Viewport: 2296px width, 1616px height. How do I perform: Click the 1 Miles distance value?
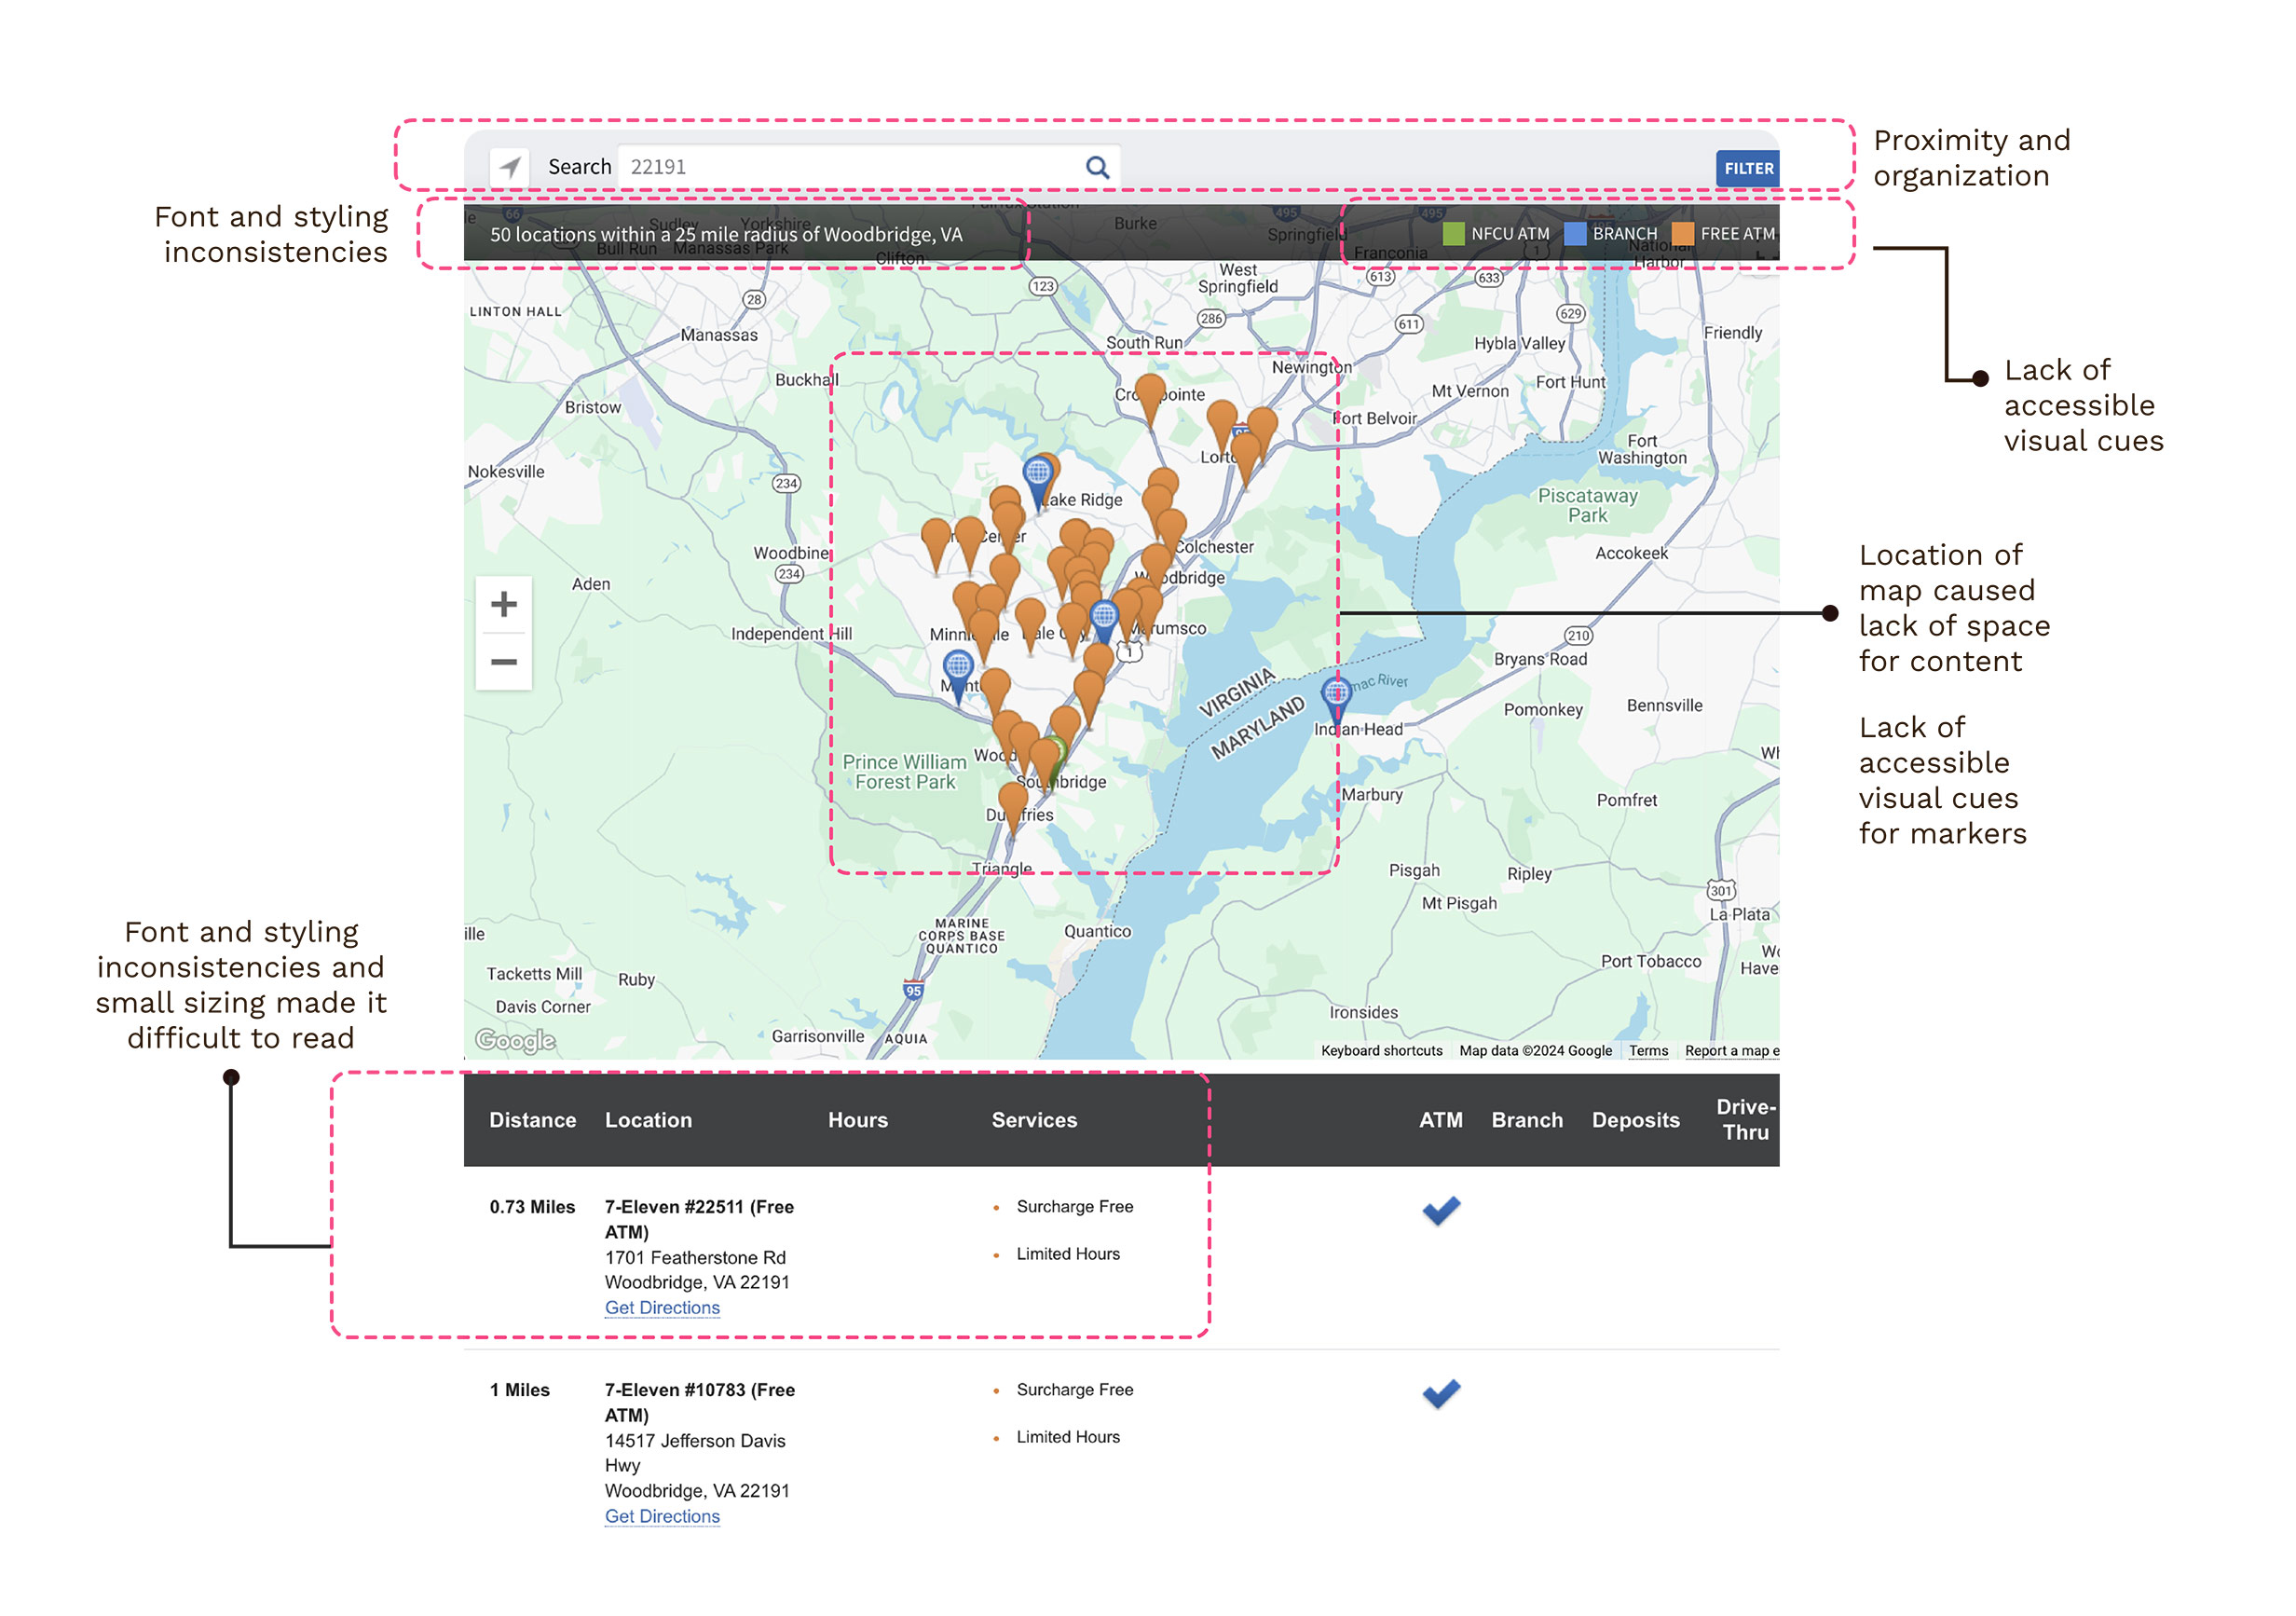[x=519, y=1390]
